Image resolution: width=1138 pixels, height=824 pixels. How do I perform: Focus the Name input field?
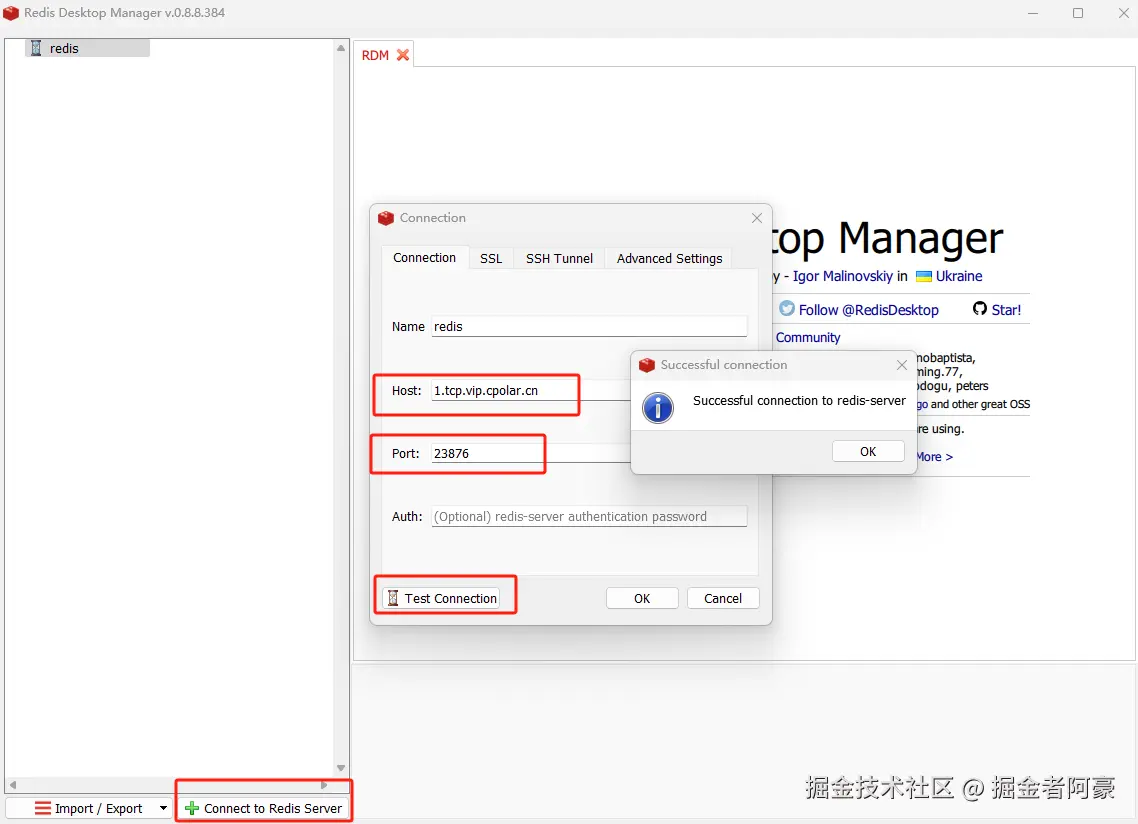(x=589, y=327)
